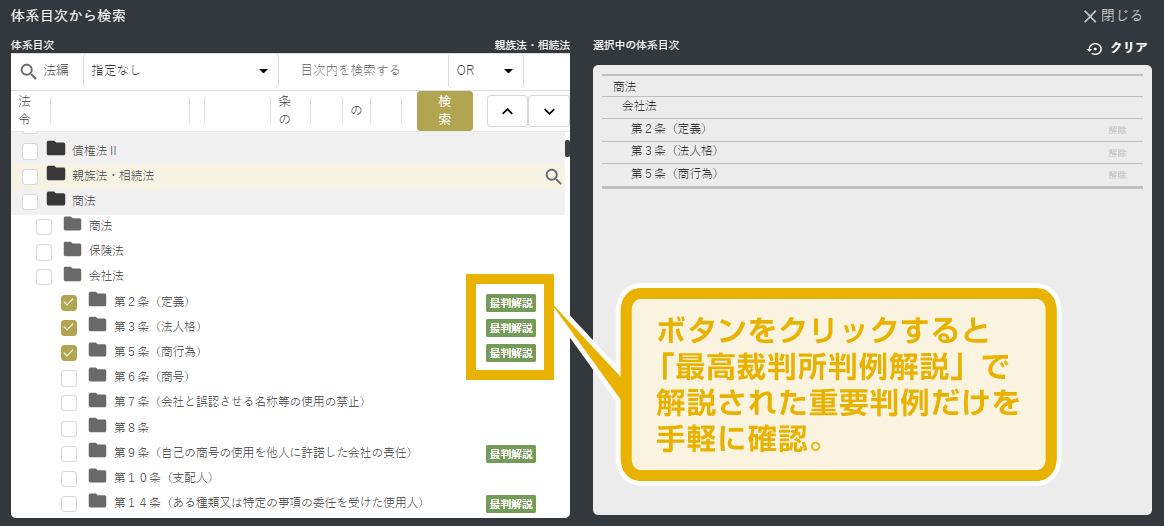Check the 第6条（商号） checkbox
1164x526 pixels.
69,377
